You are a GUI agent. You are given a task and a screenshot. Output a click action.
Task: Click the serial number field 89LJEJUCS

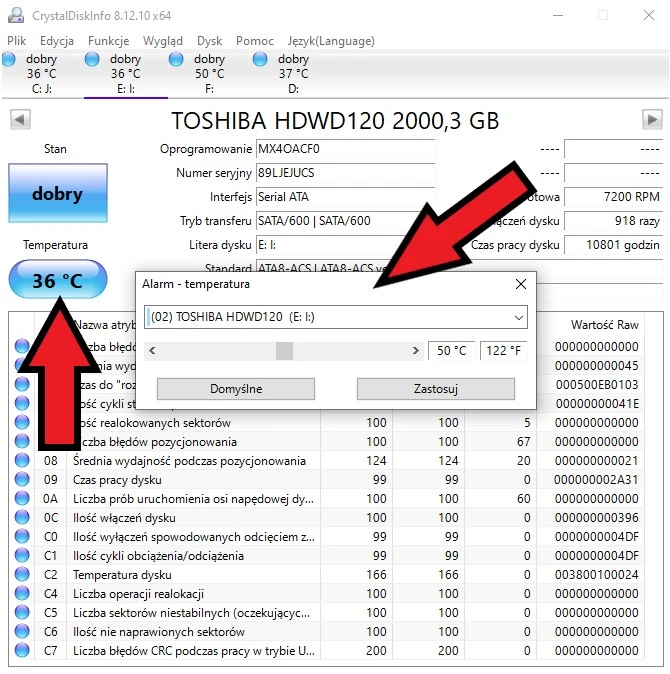tap(346, 173)
